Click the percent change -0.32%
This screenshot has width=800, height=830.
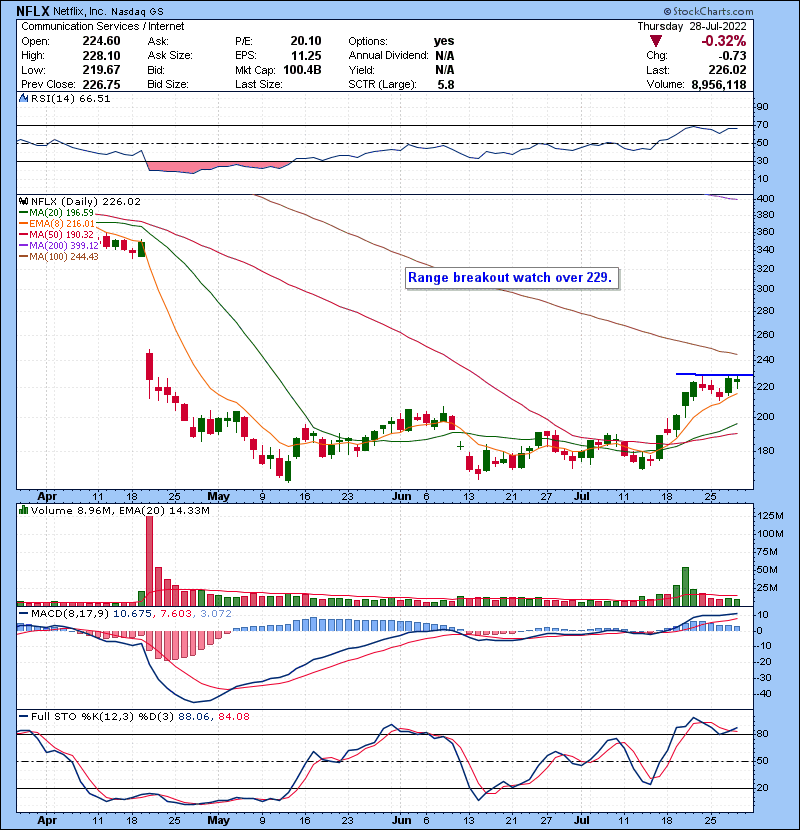724,41
